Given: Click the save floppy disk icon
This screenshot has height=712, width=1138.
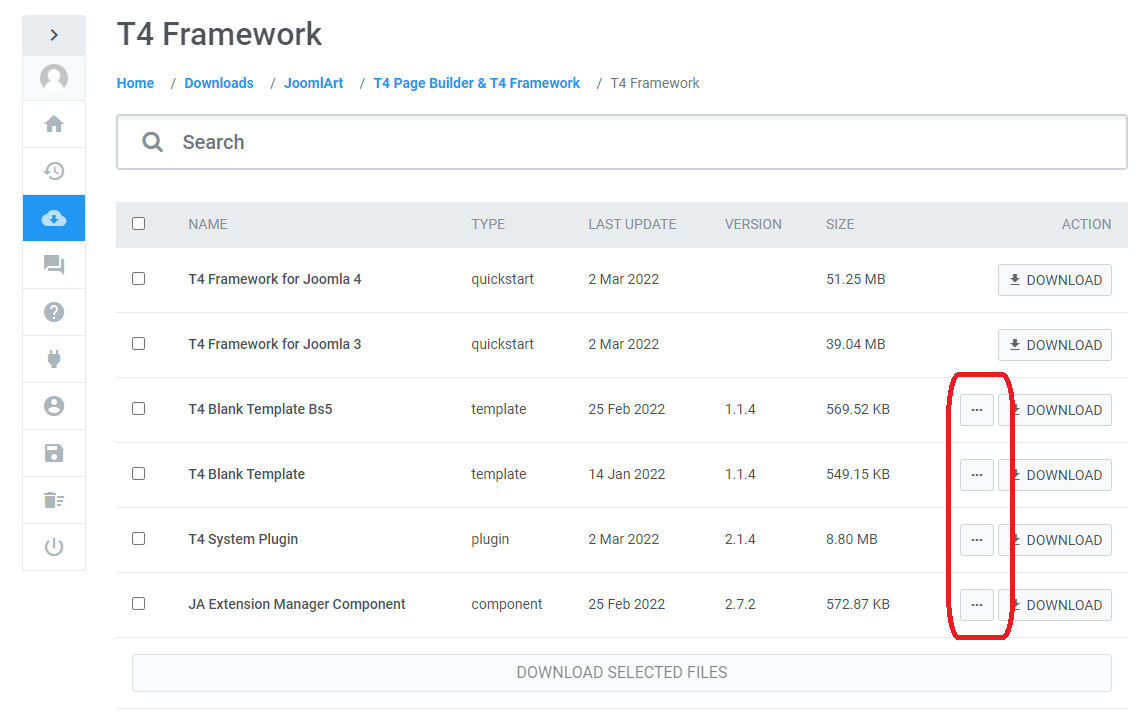Looking at the screenshot, I should click(54, 453).
